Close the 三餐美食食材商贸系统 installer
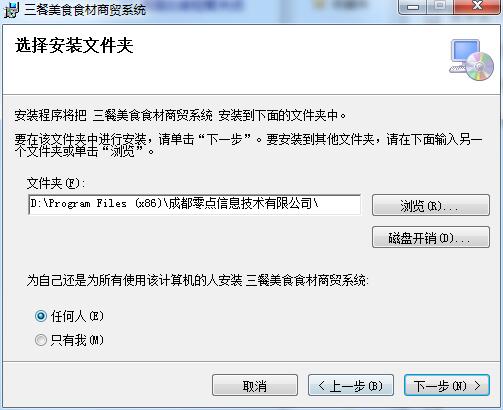This screenshot has width=503, height=410. tap(477, 7)
